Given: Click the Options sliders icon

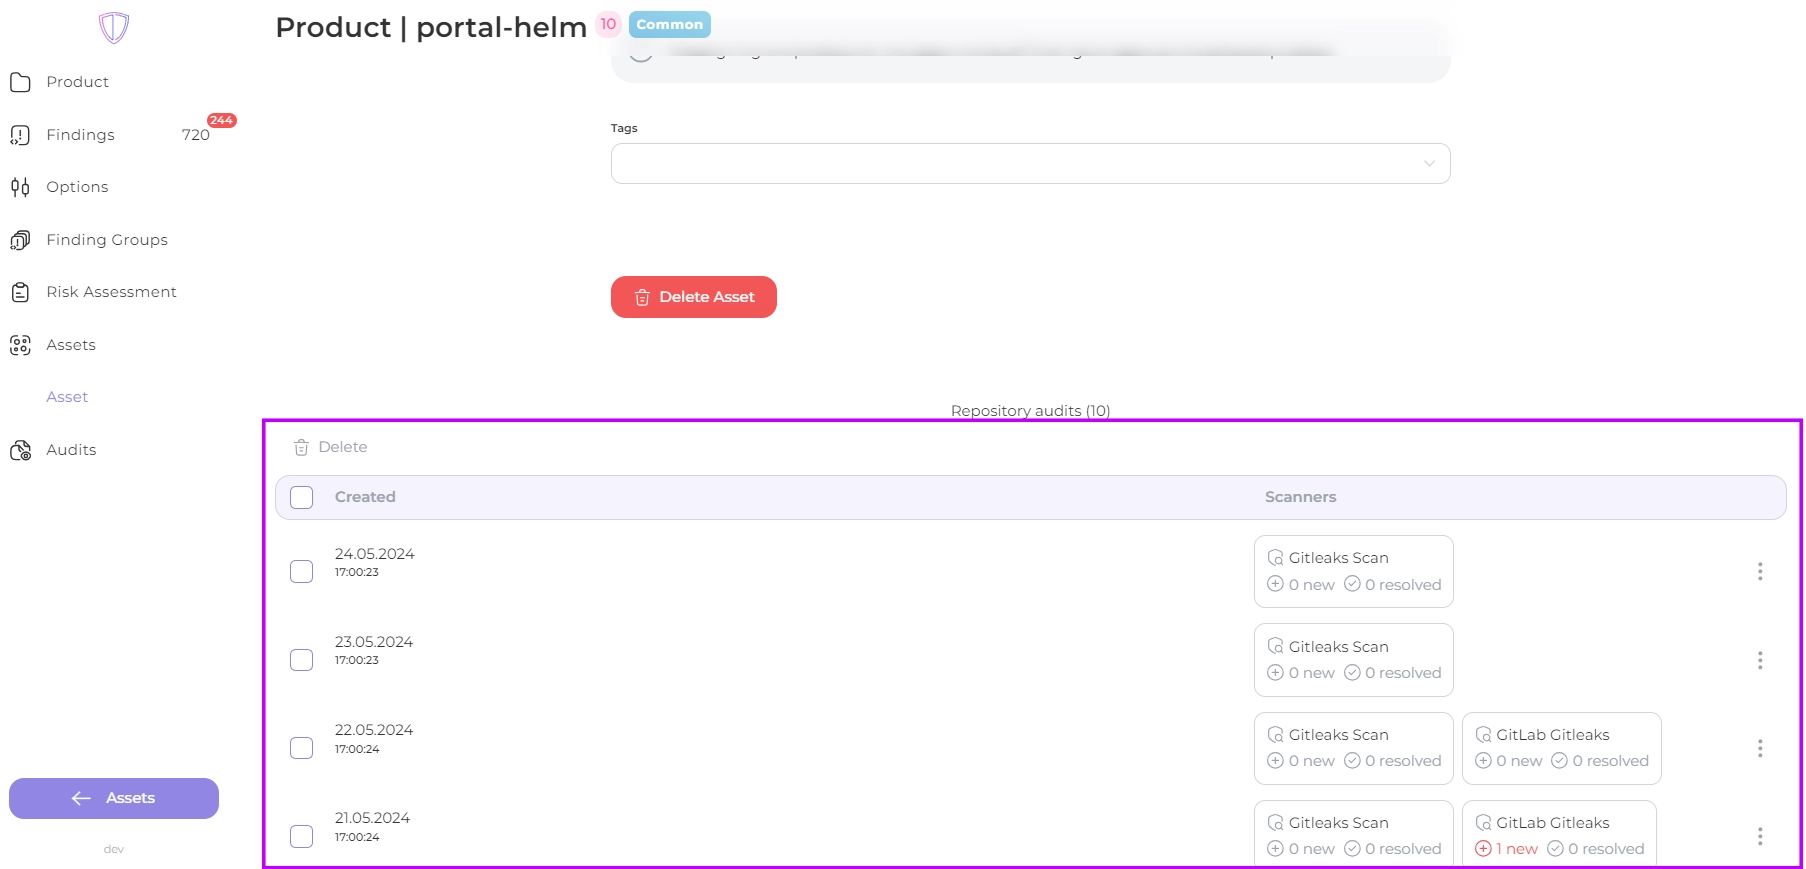Looking at the screenshot, I should point(20,187).
